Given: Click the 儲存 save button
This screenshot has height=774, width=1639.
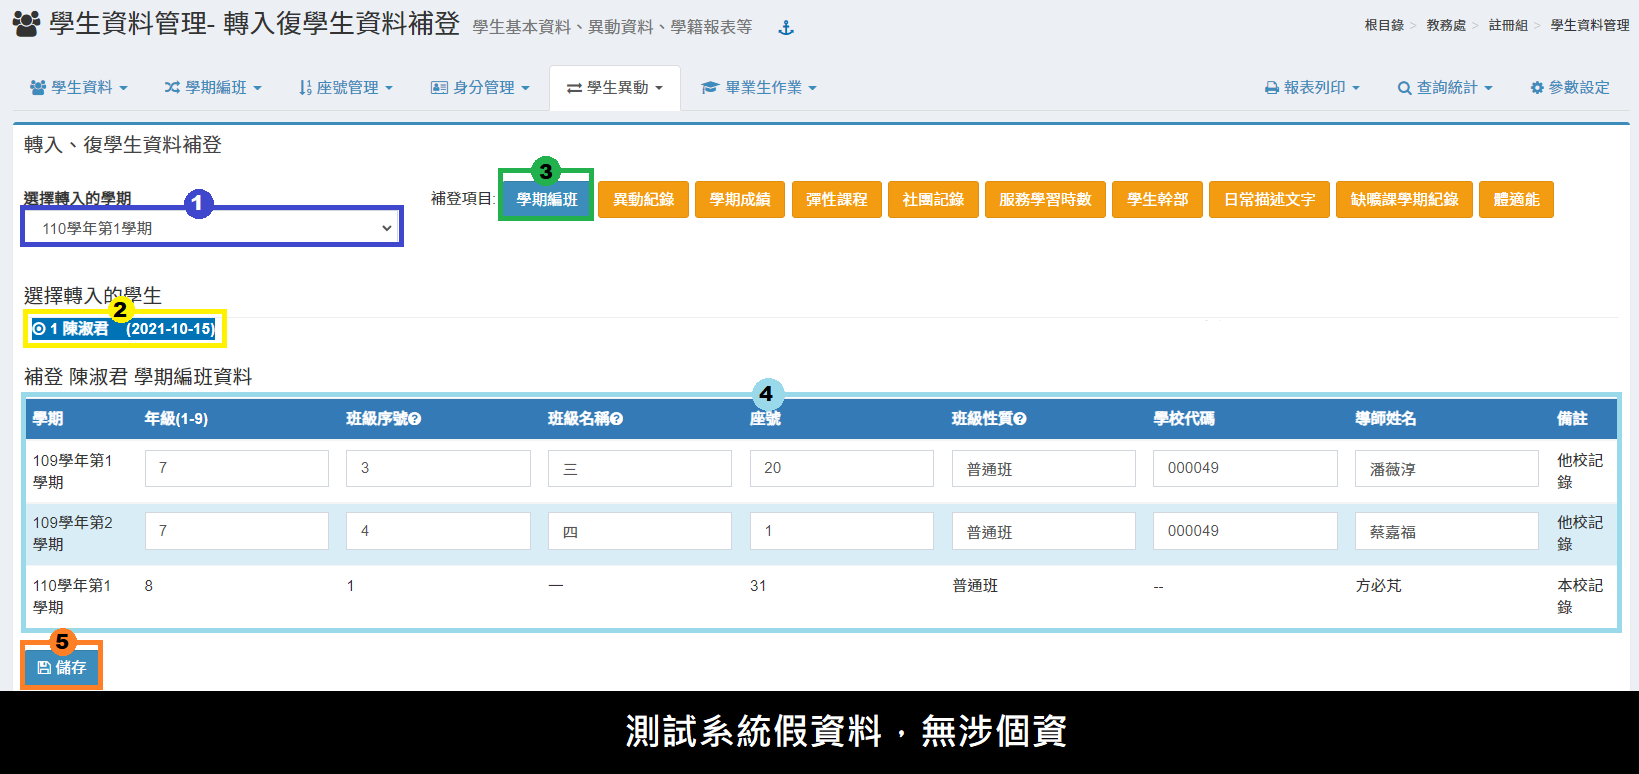Looking at the screenshot, I should [x=62, y=667].
